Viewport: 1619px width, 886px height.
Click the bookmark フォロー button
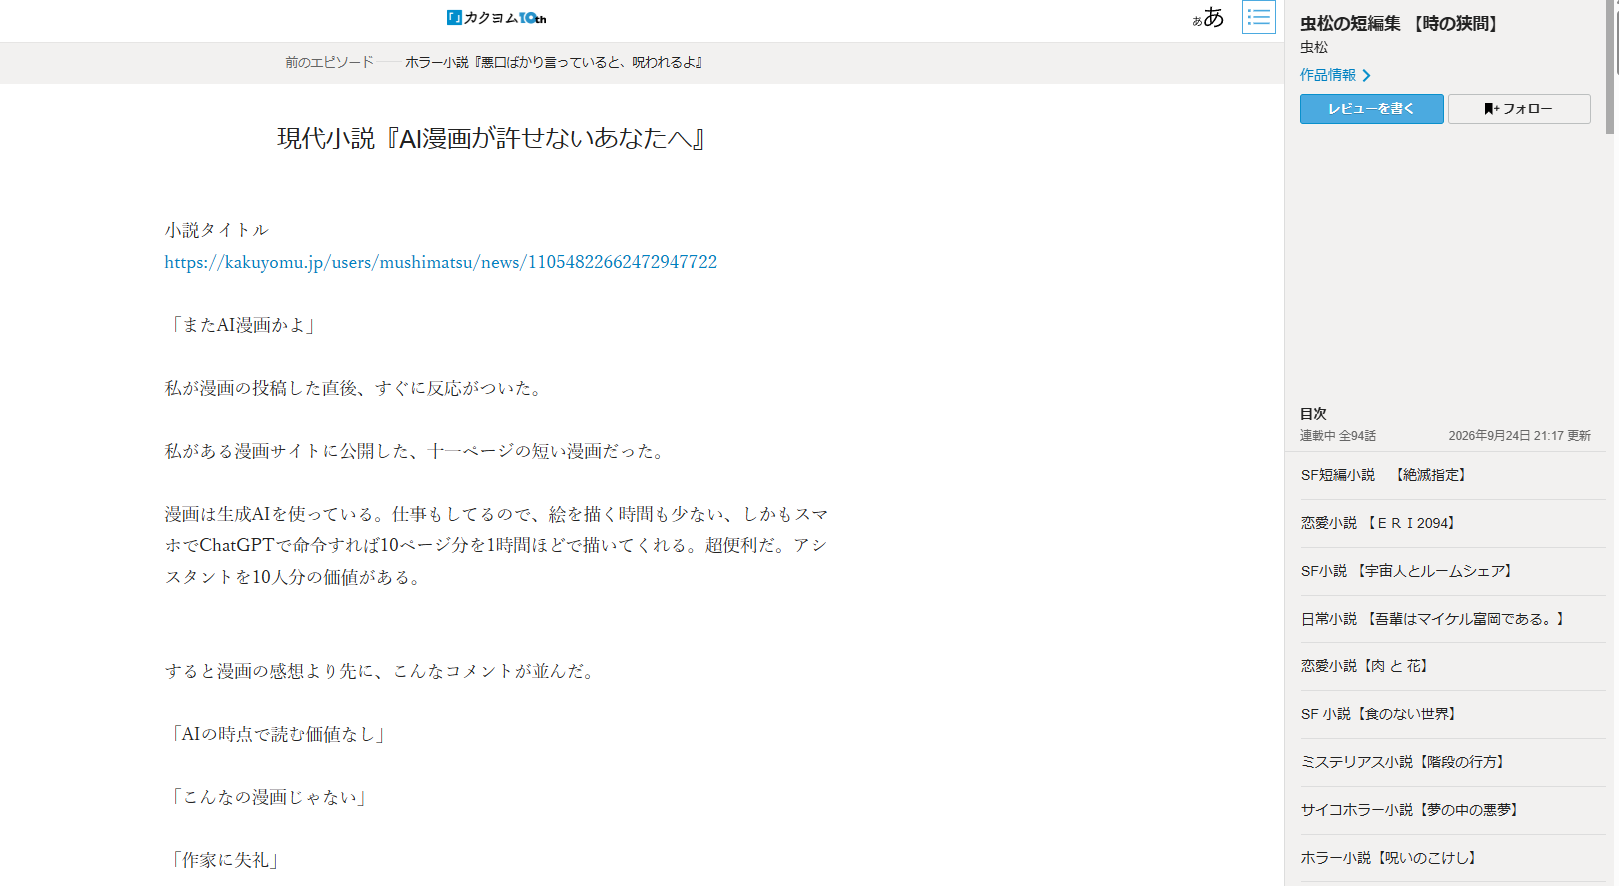(1519, 109)
